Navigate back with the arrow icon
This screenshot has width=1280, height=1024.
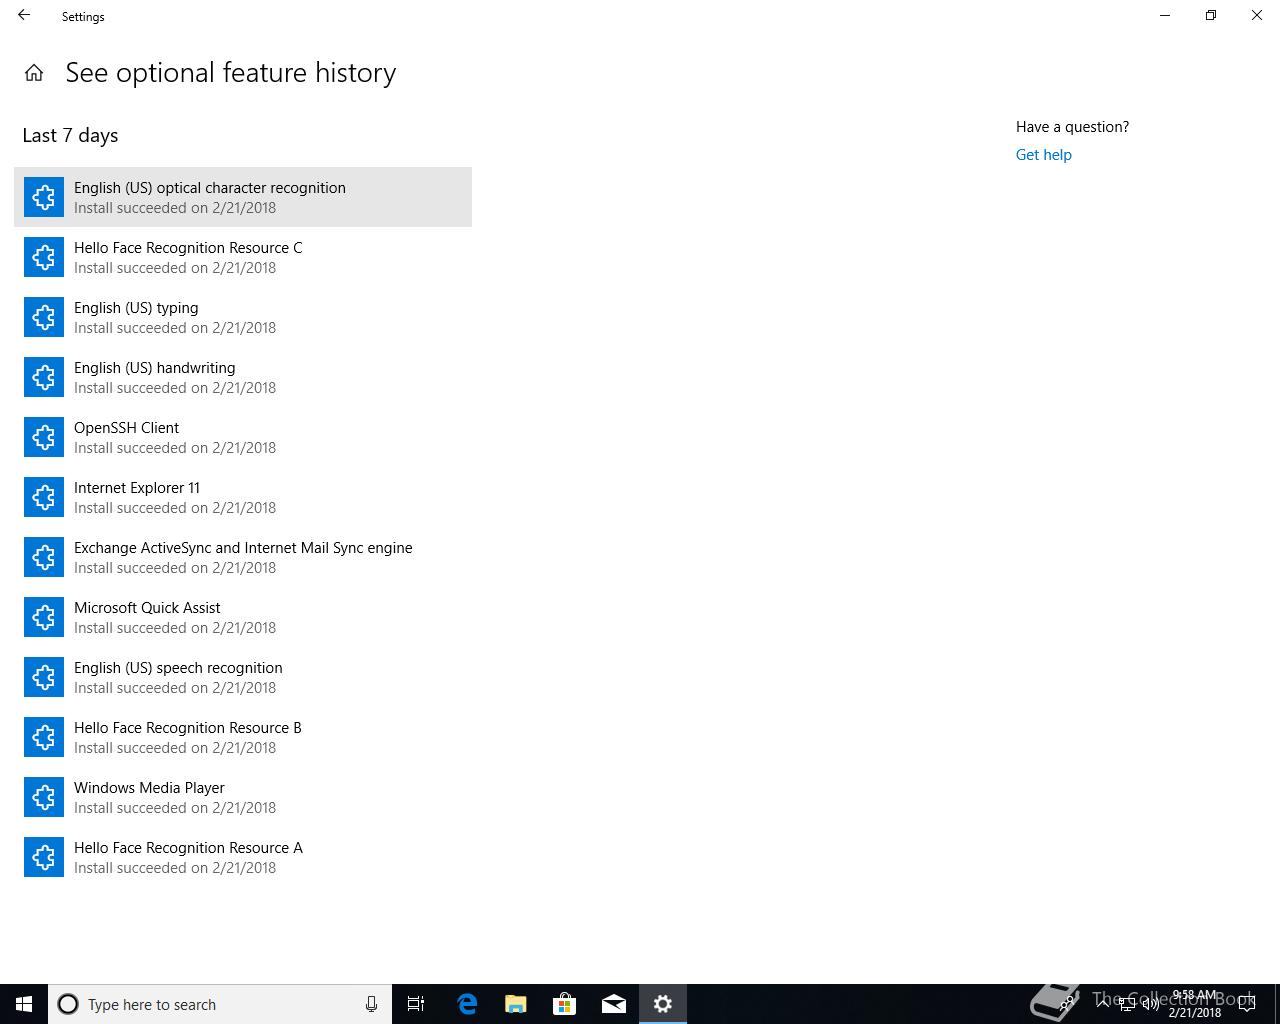coord(24,16)
